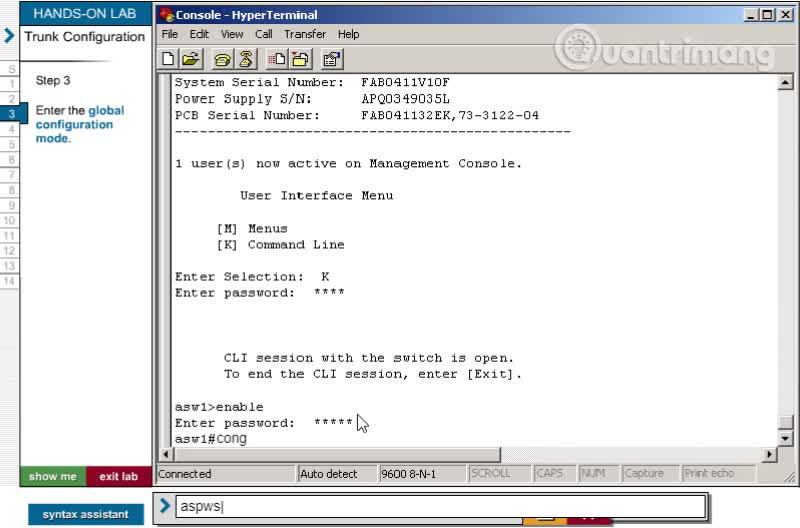Go to lab step 14
This screenshot has width=800, height=528.
pyautogui.click(x=10, y=281)
